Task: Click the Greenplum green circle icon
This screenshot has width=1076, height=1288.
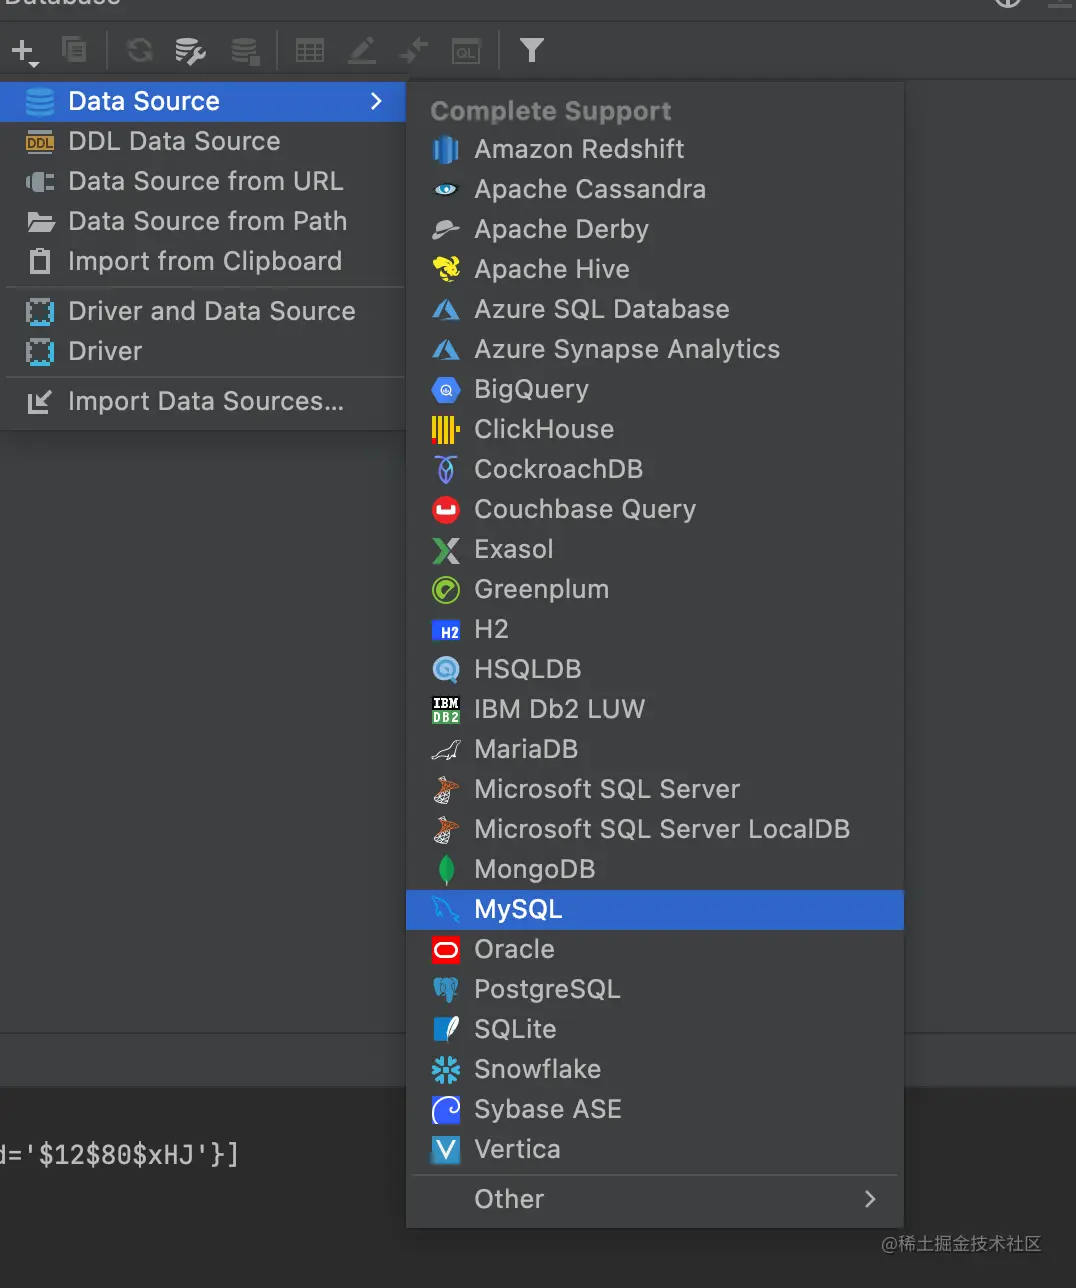Action: coord(446,589)
